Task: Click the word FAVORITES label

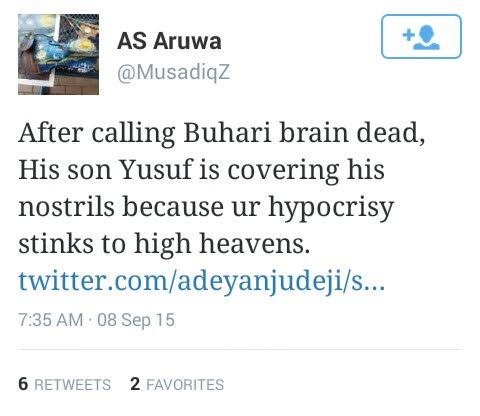Action: click(185, 385)
